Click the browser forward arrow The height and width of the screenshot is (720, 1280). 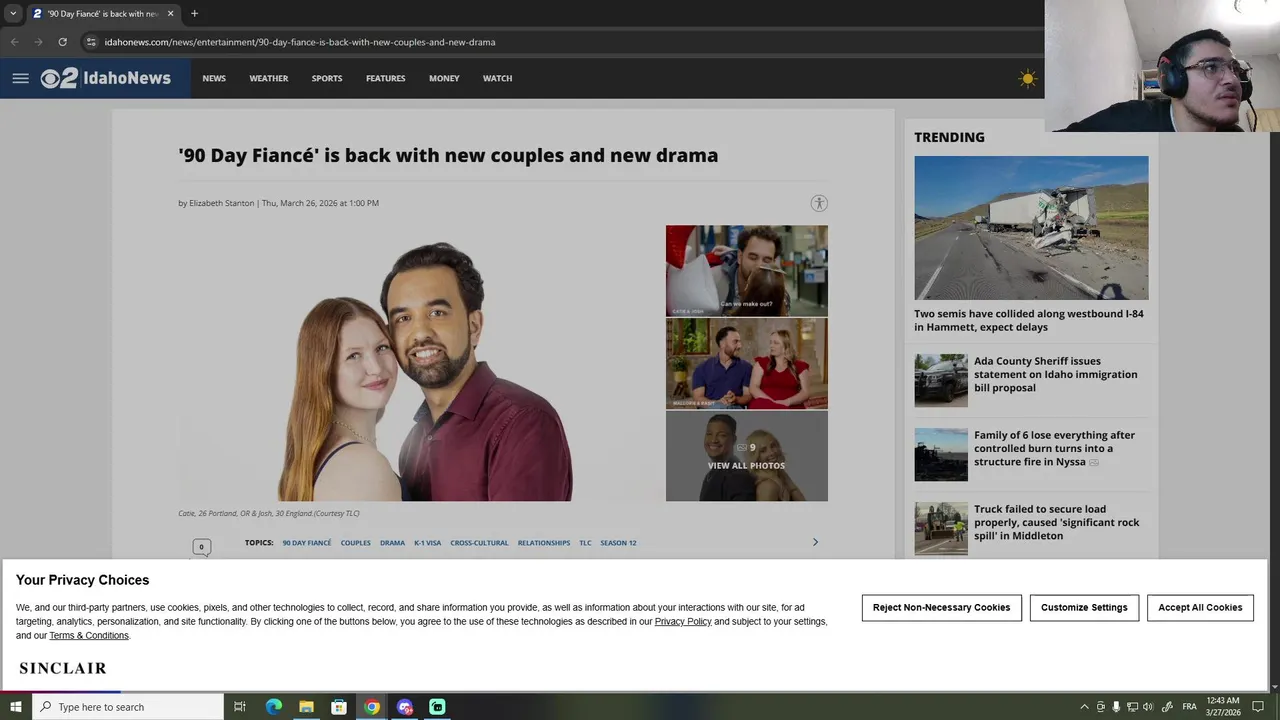tap(38, 42)
